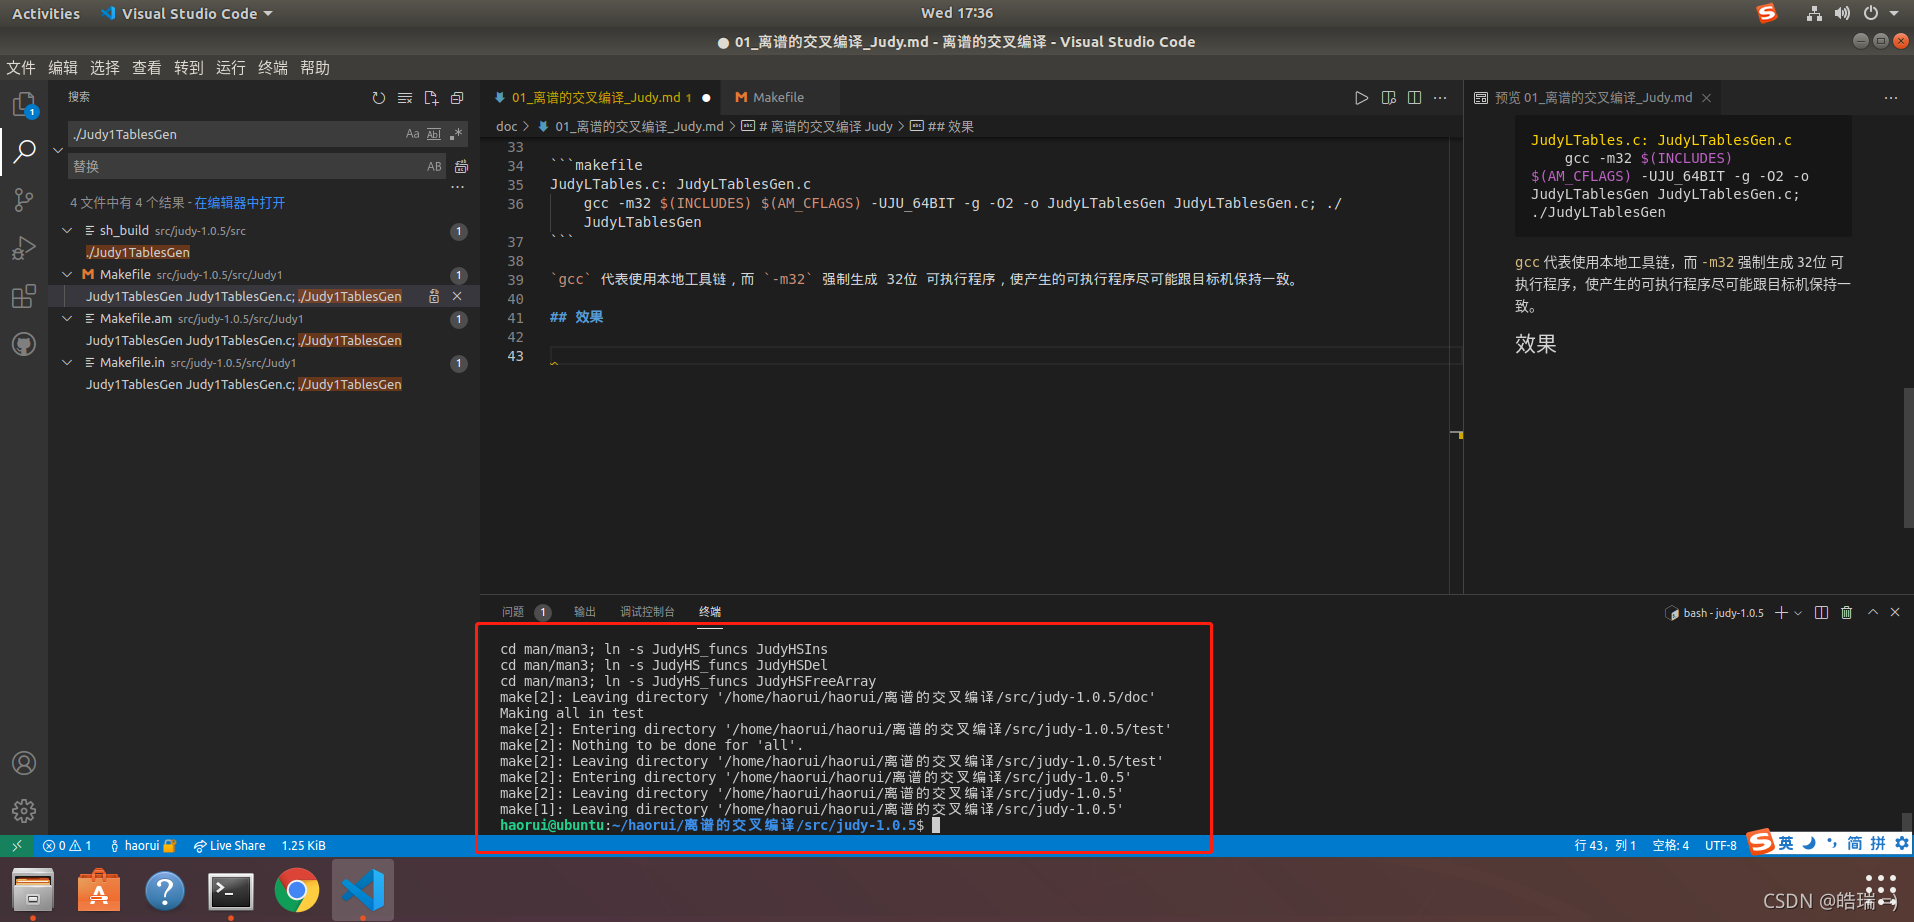Open the 终端 menu
The width and height of the screenshot is (1914, 922).
(273, 68)
